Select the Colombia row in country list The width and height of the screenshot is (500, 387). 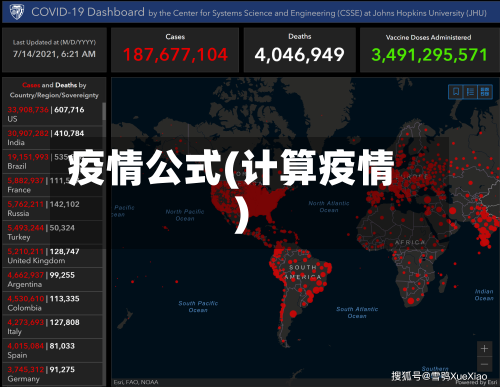coord(53,303)
